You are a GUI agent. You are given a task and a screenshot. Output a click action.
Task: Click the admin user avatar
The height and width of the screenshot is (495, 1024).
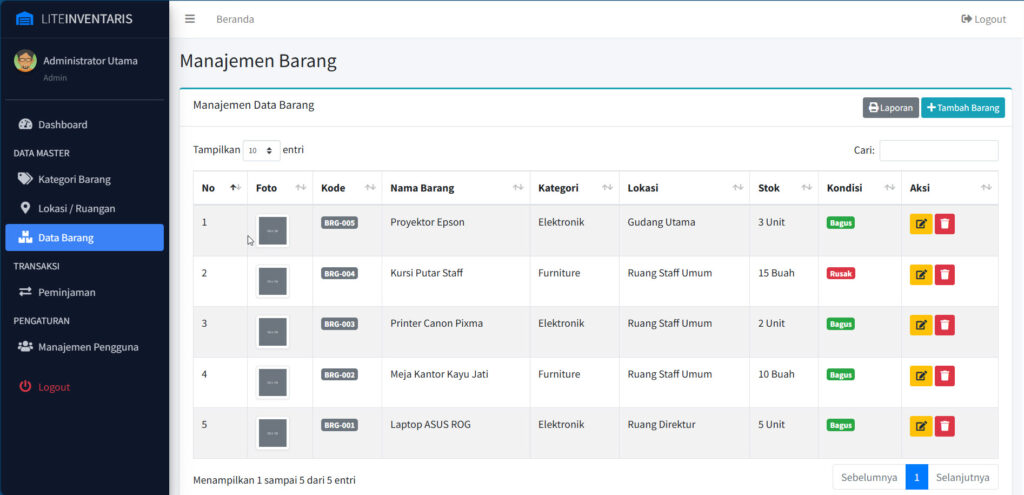(25, 61)
